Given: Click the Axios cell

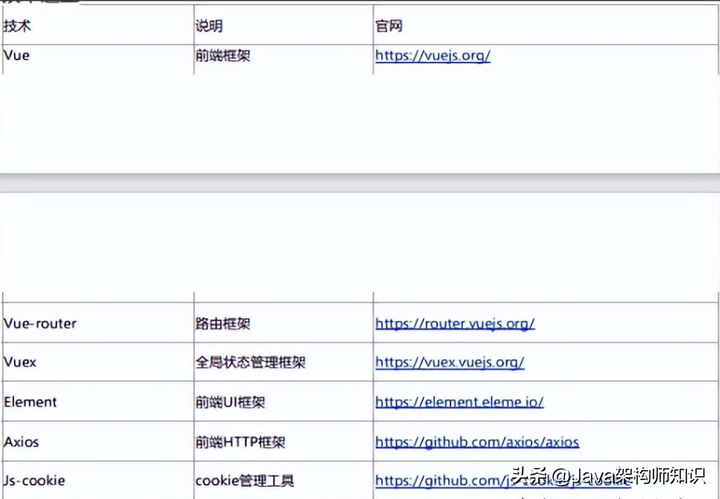Looking at the screenshot, I should coord(98,441).
